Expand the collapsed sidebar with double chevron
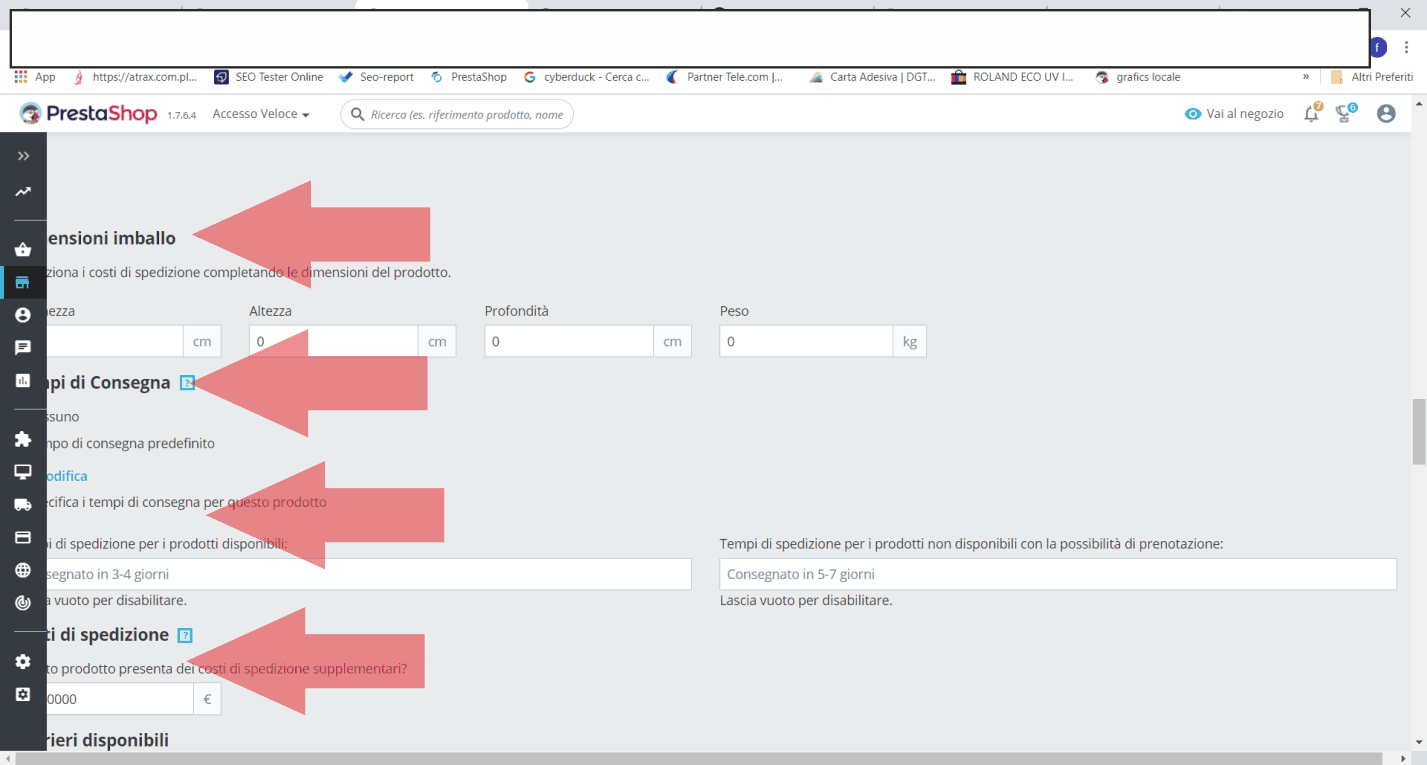 pyautogui.click(x=23, y=156)
